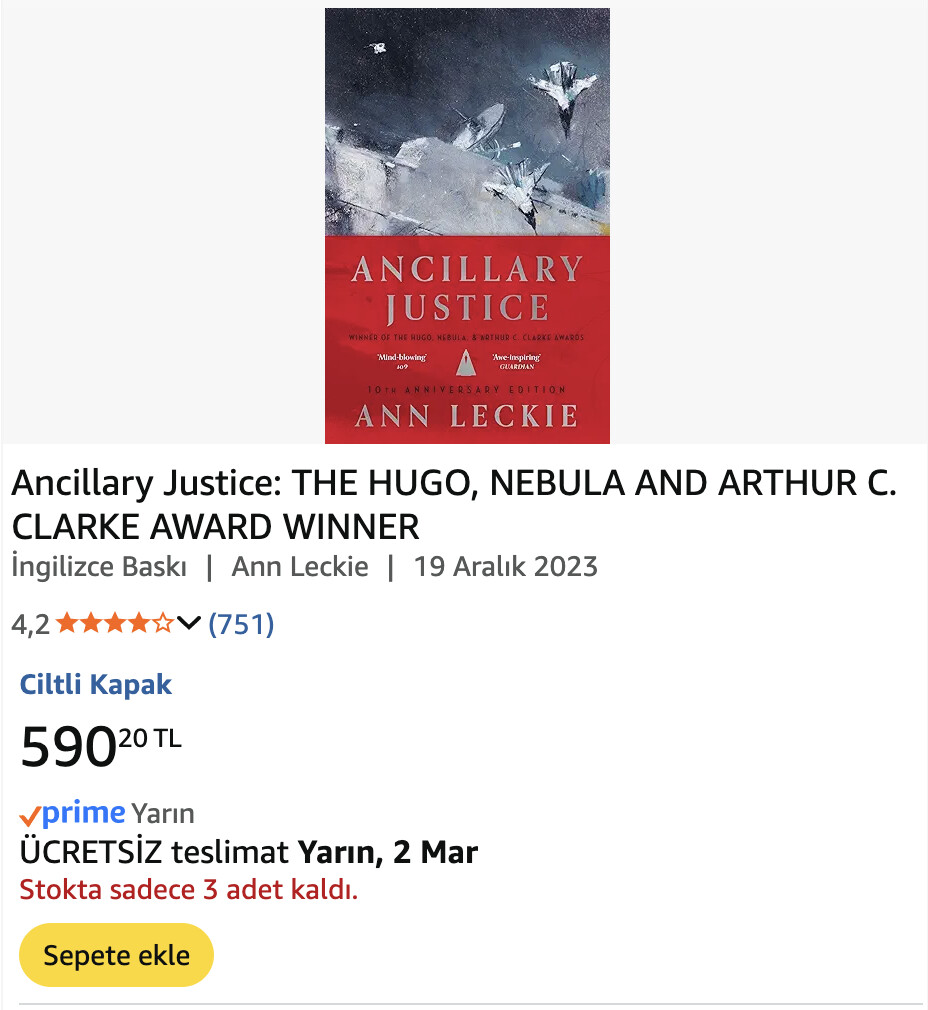Click the author name Ann Leckie
The height and width of the screenshot is (1010, 928).
(300, 567)
